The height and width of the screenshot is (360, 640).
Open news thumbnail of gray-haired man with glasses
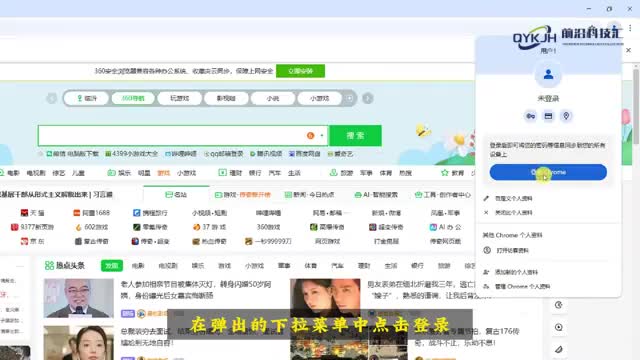79,298
